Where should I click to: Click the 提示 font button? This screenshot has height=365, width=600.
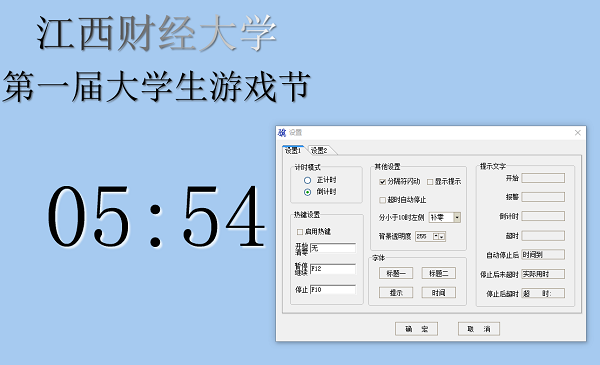[x=396, y=293]
